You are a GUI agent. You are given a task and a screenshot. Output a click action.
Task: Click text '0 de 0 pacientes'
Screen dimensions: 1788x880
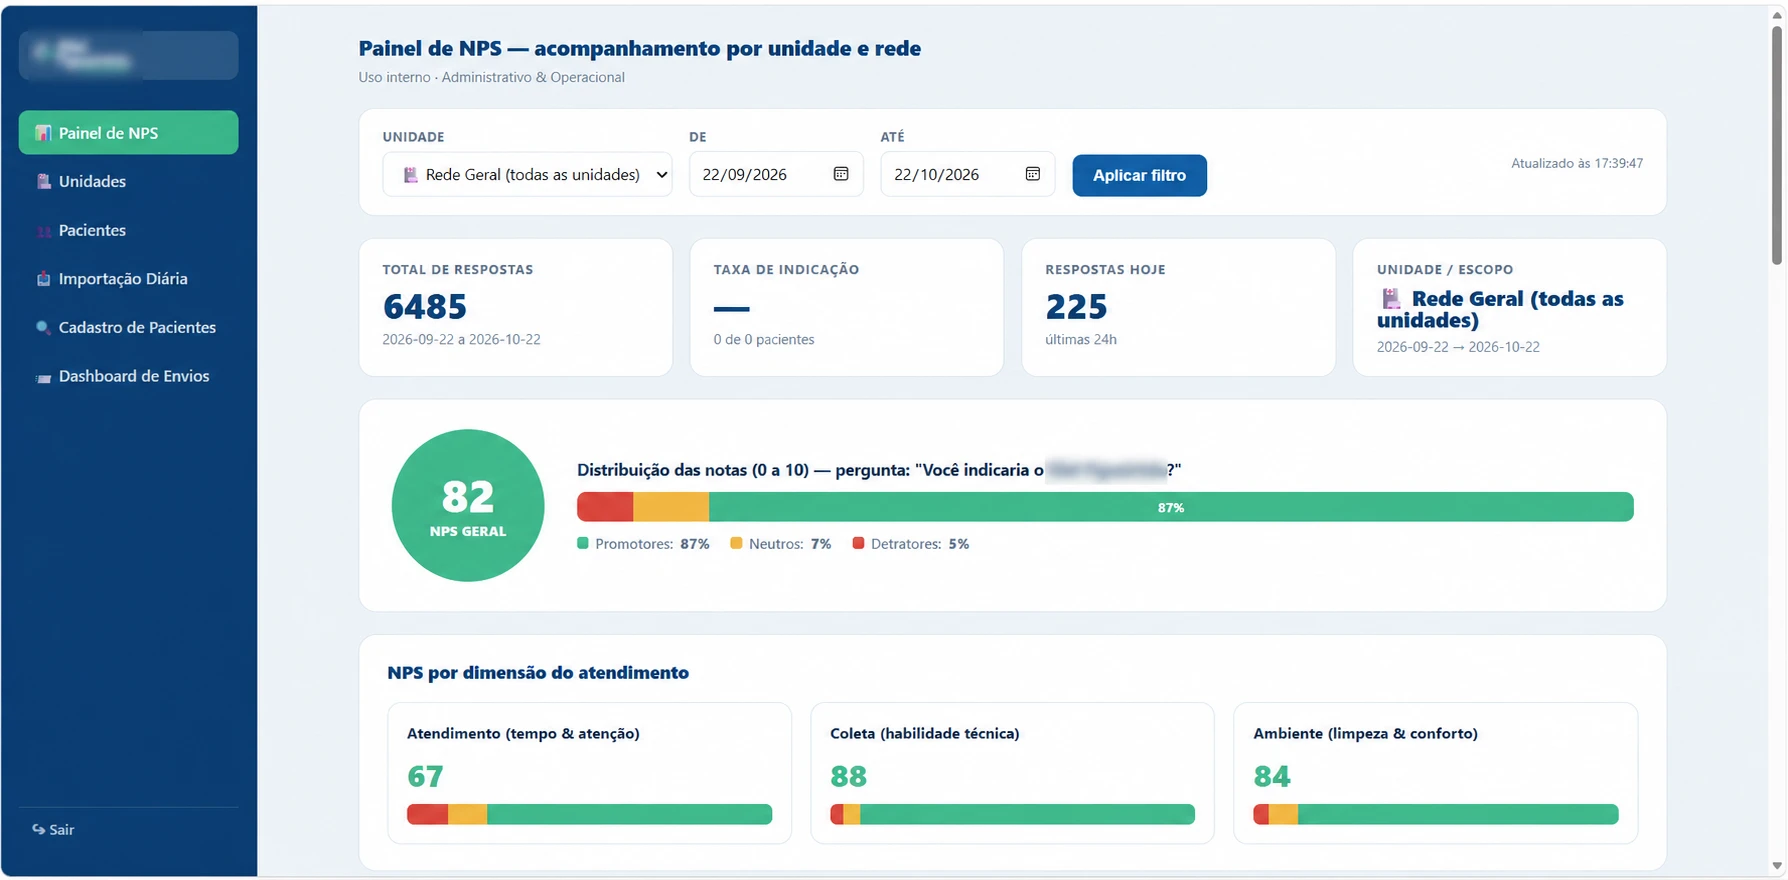pyautogui.click(x=764, y=339)
